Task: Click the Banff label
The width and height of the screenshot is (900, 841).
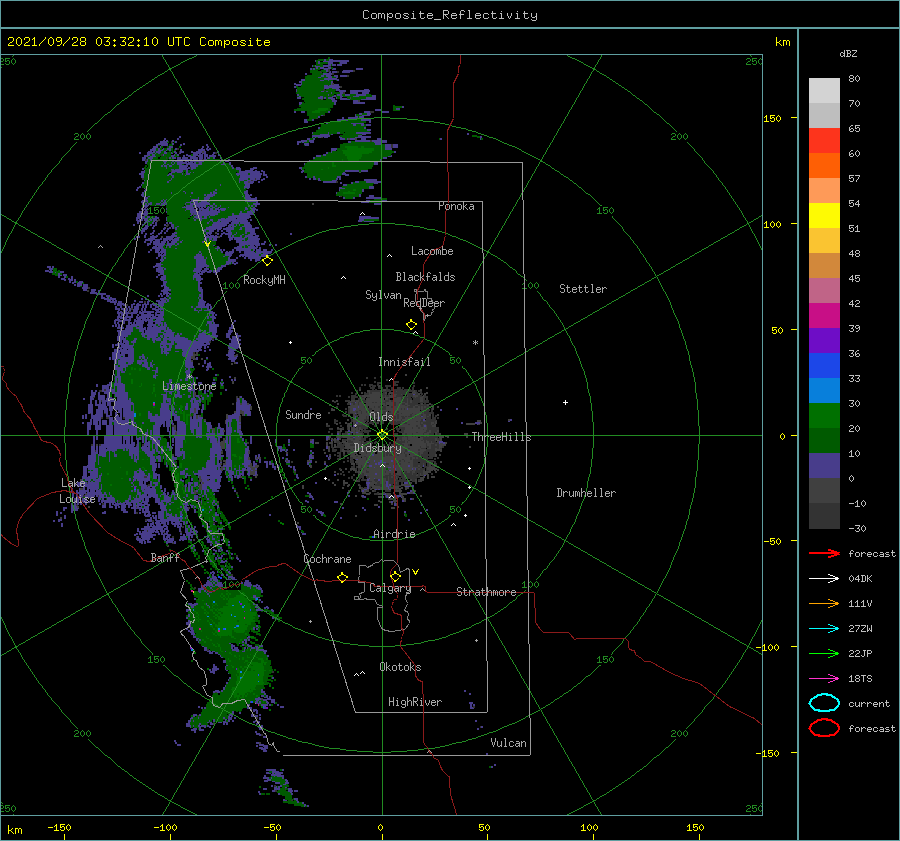Action: (165, 557)
